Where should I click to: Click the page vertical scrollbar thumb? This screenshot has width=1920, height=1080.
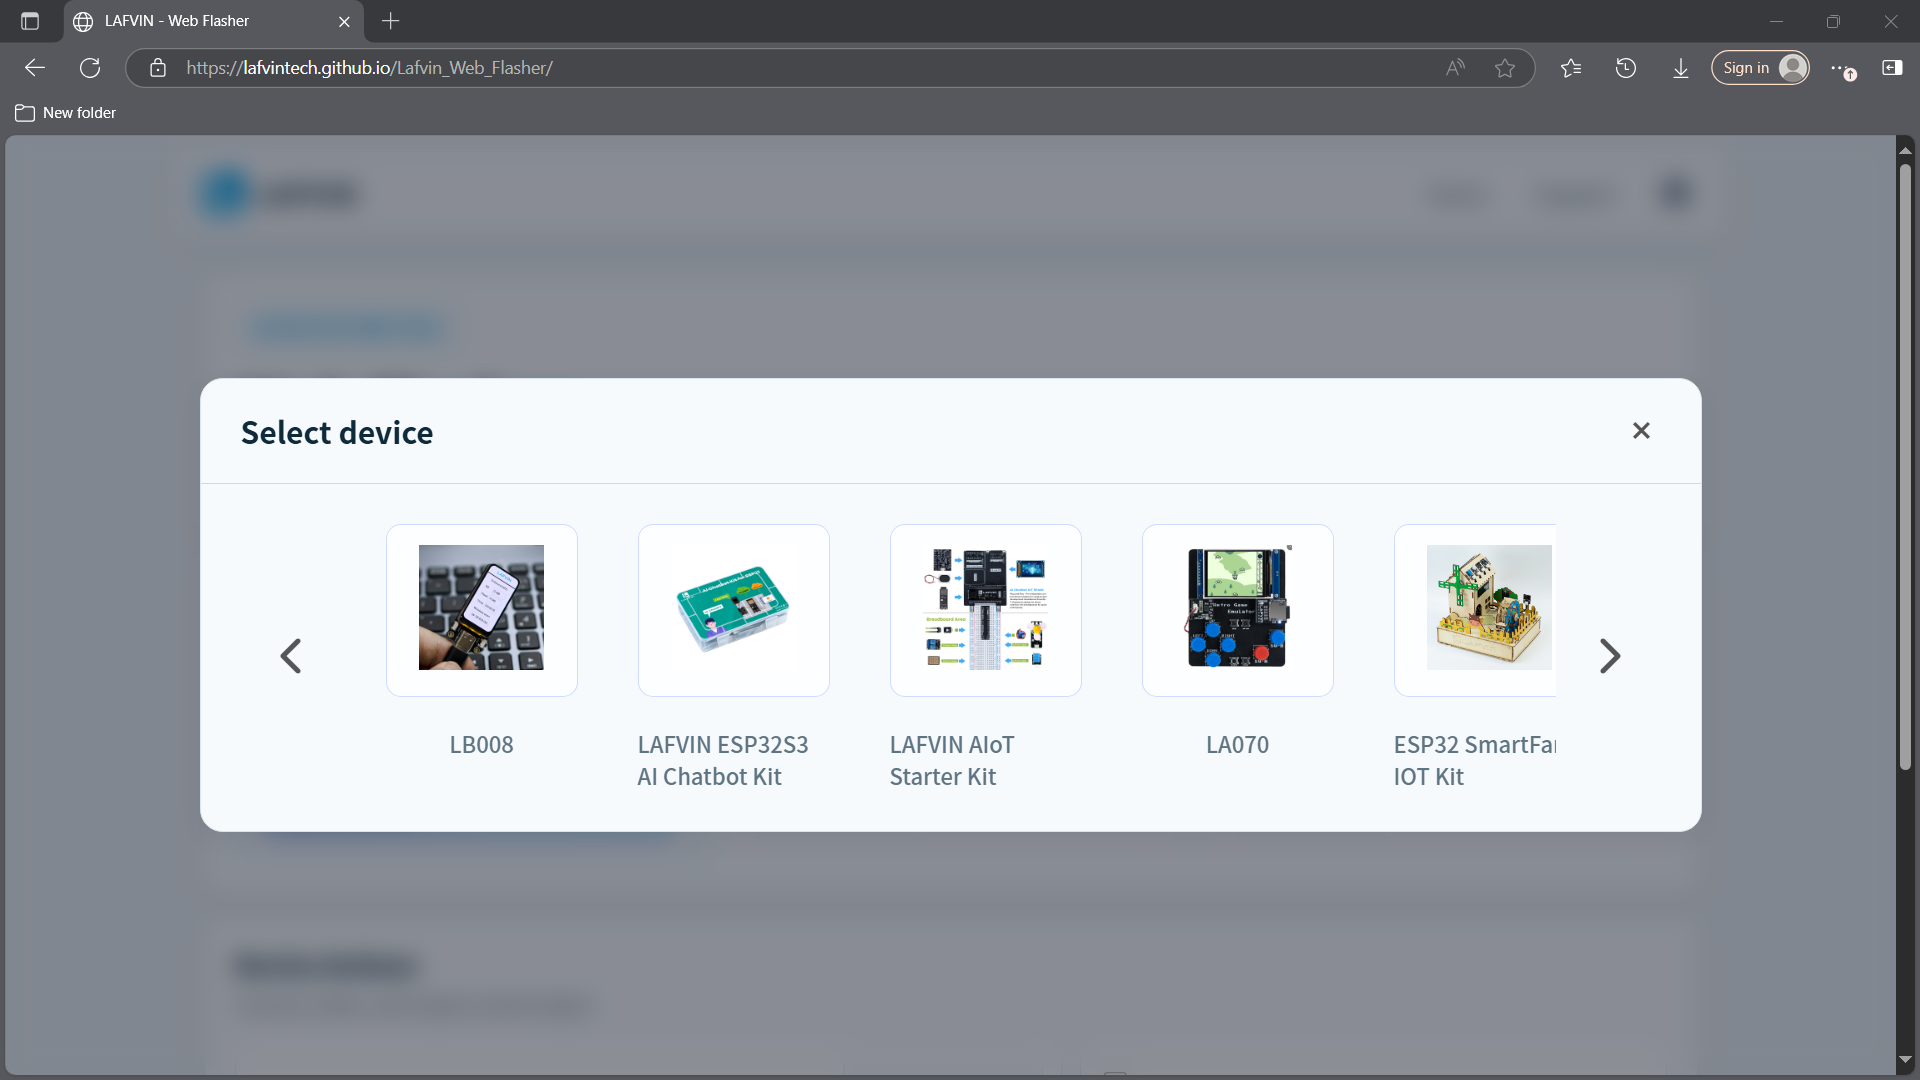[x=1905, y=466]
